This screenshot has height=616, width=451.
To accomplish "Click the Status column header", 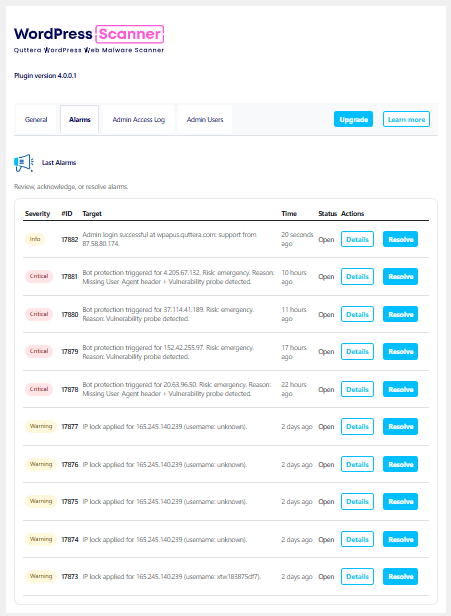I will pos(327,214).
